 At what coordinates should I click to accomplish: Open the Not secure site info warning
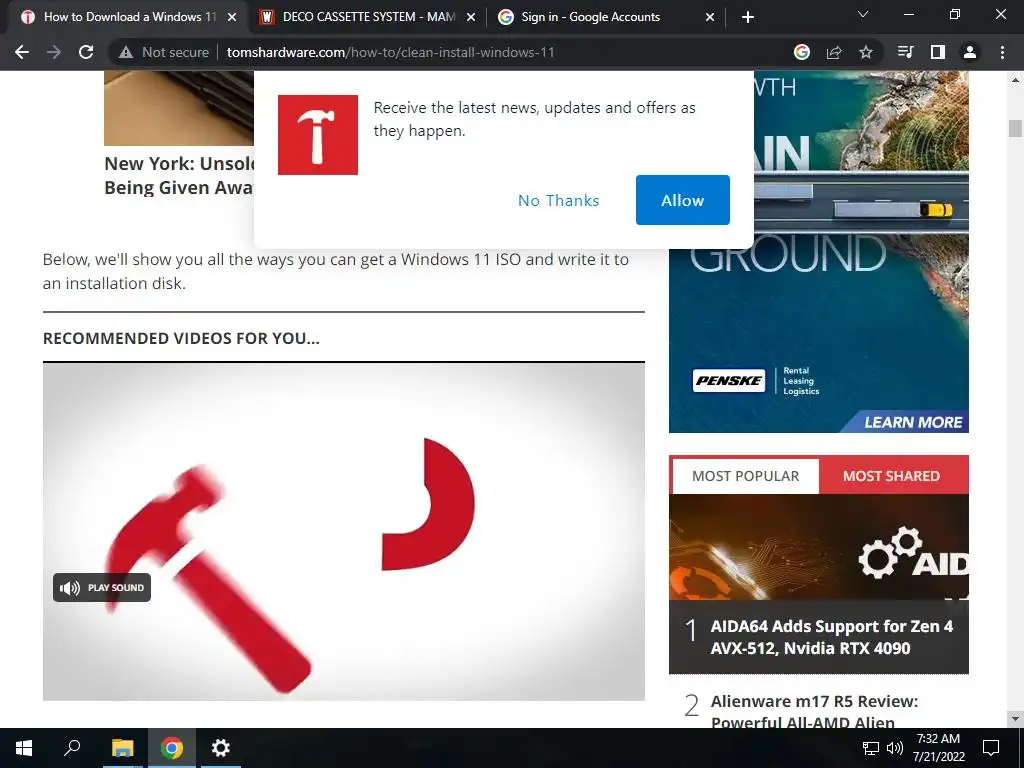click(x=164, y=52)
